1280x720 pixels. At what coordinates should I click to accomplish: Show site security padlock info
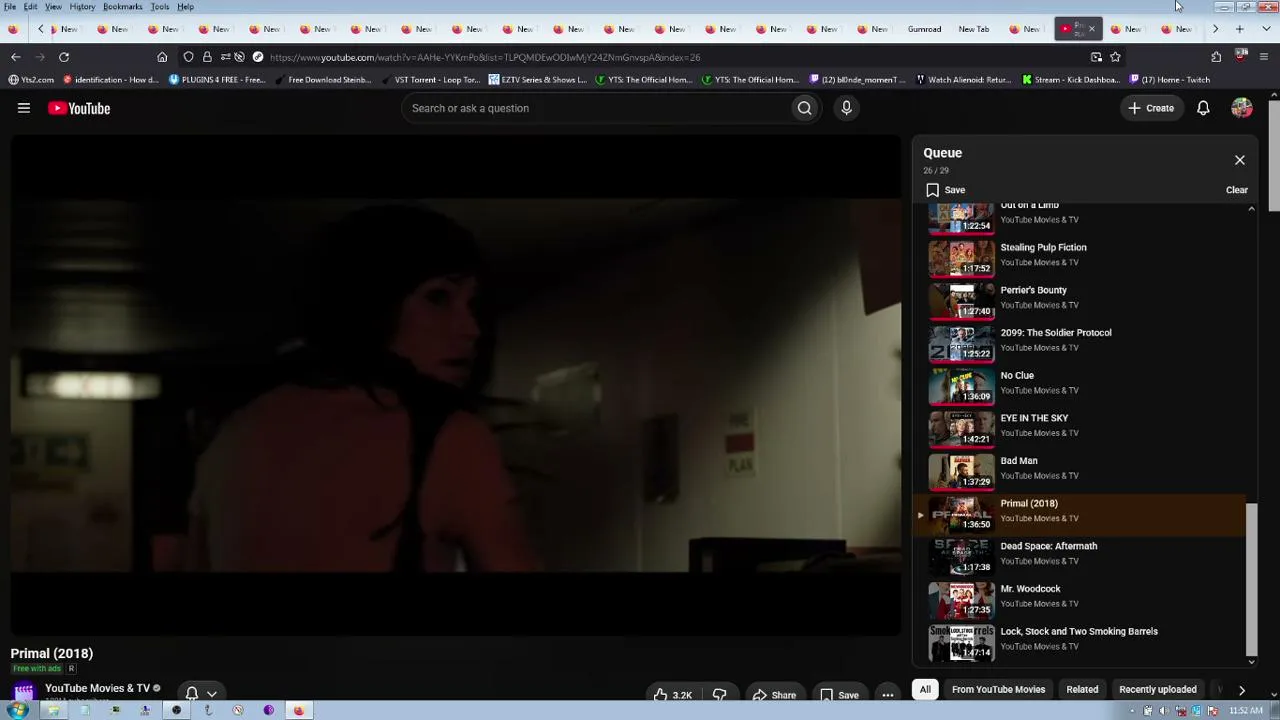click(207, 57)
